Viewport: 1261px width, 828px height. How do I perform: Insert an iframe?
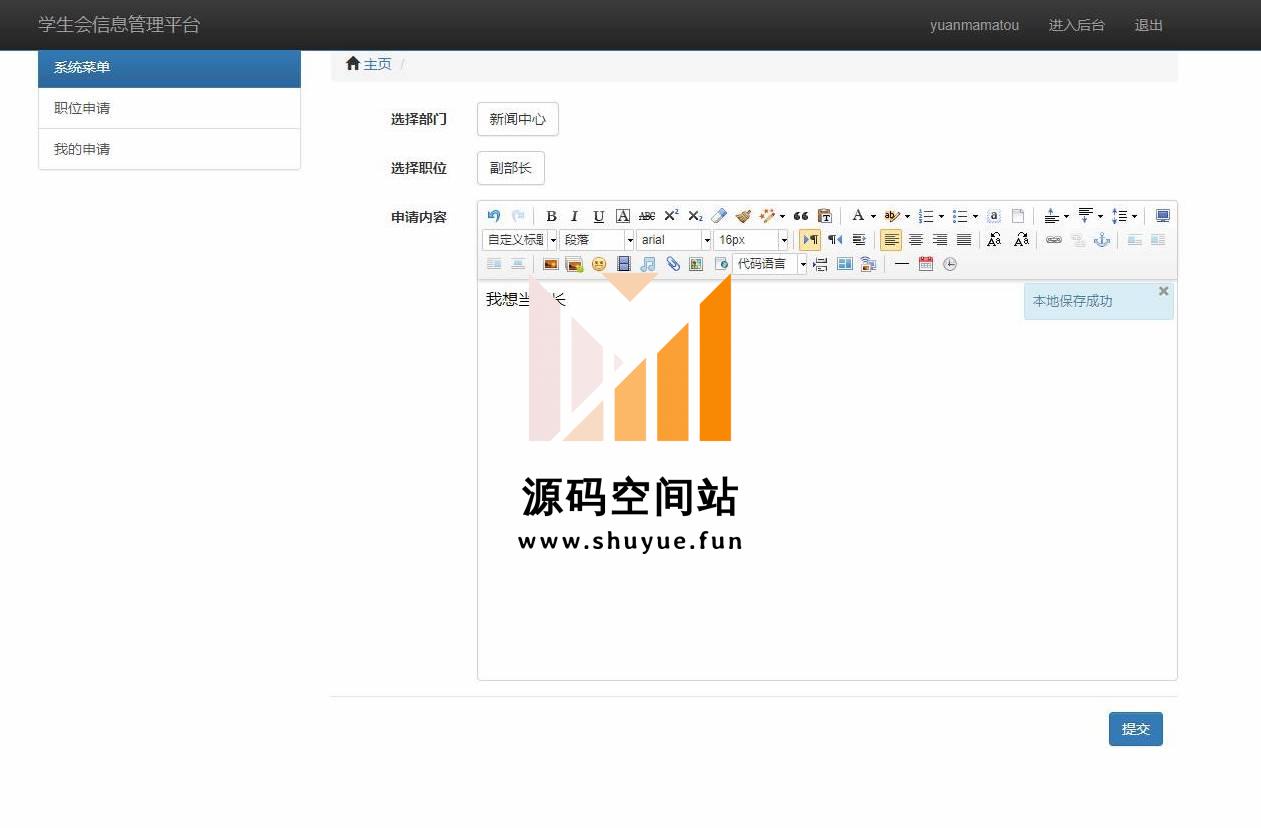coord(721,264)
